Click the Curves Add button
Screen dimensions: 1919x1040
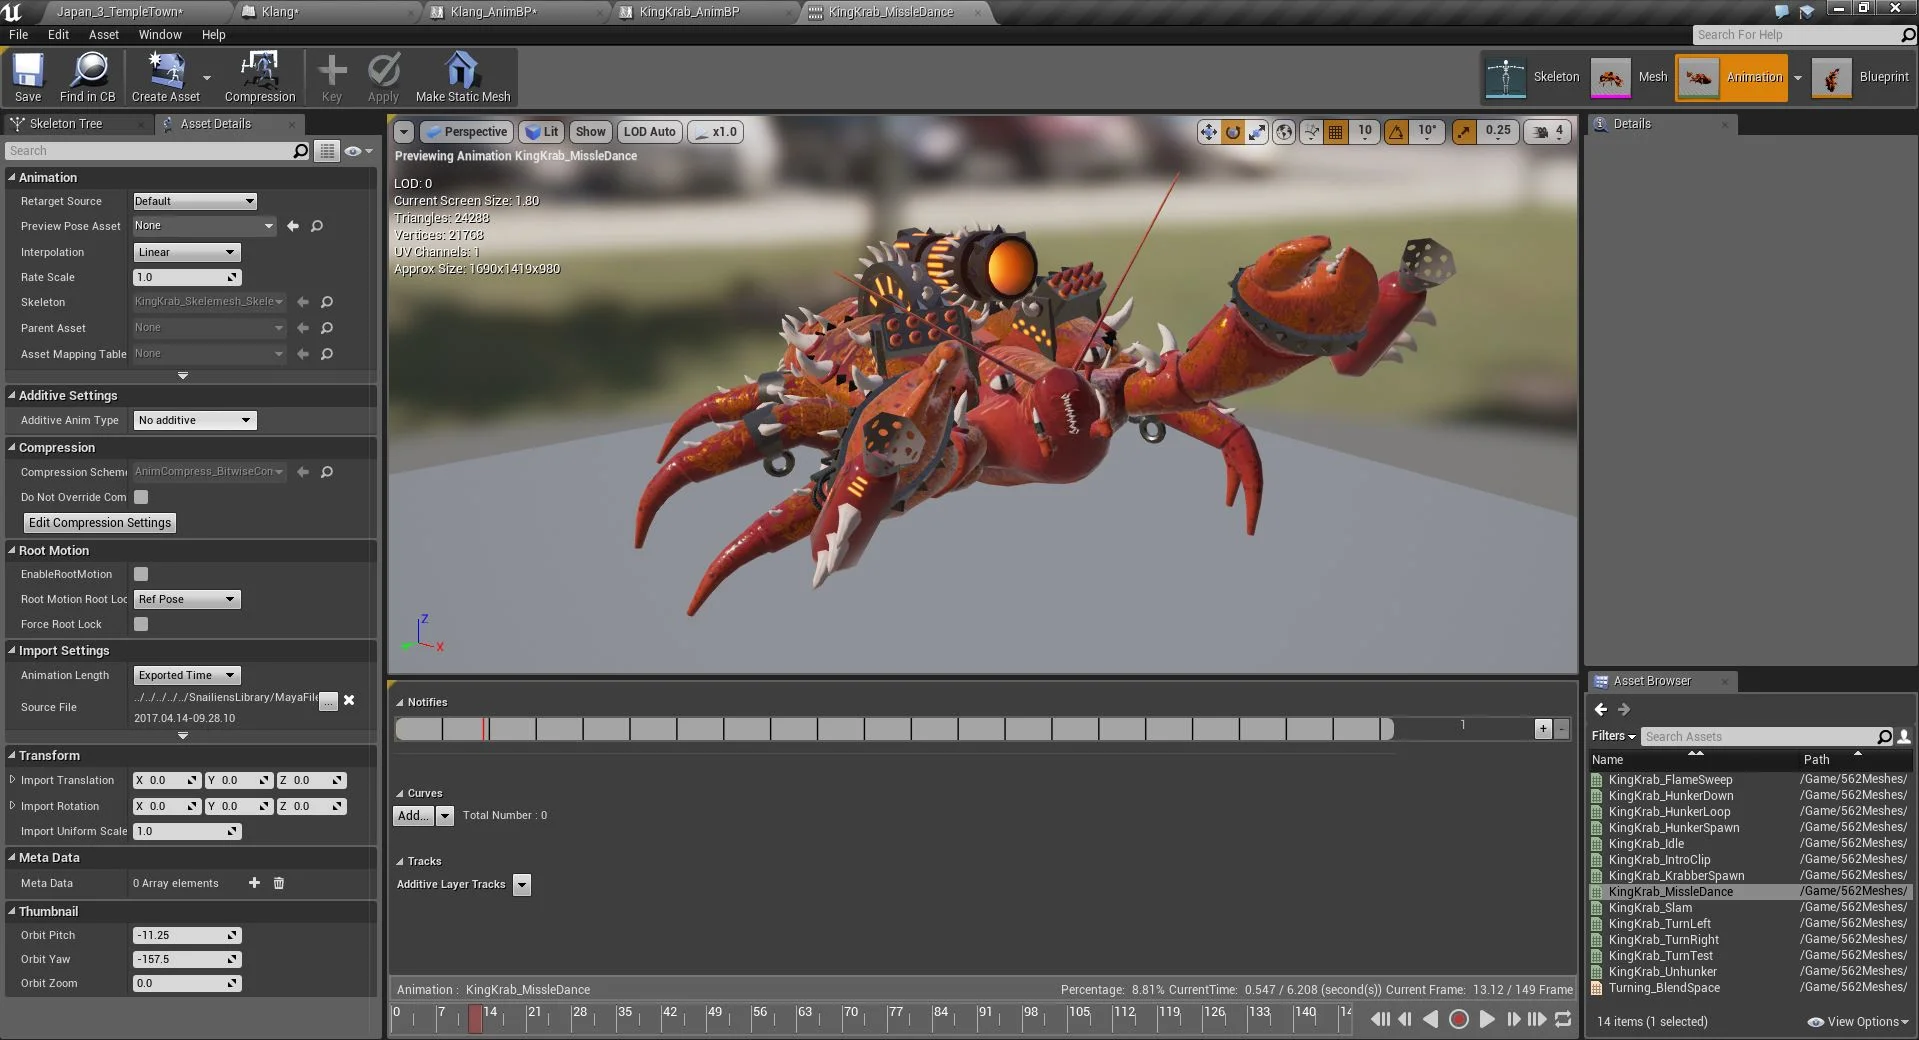(414, 816)
